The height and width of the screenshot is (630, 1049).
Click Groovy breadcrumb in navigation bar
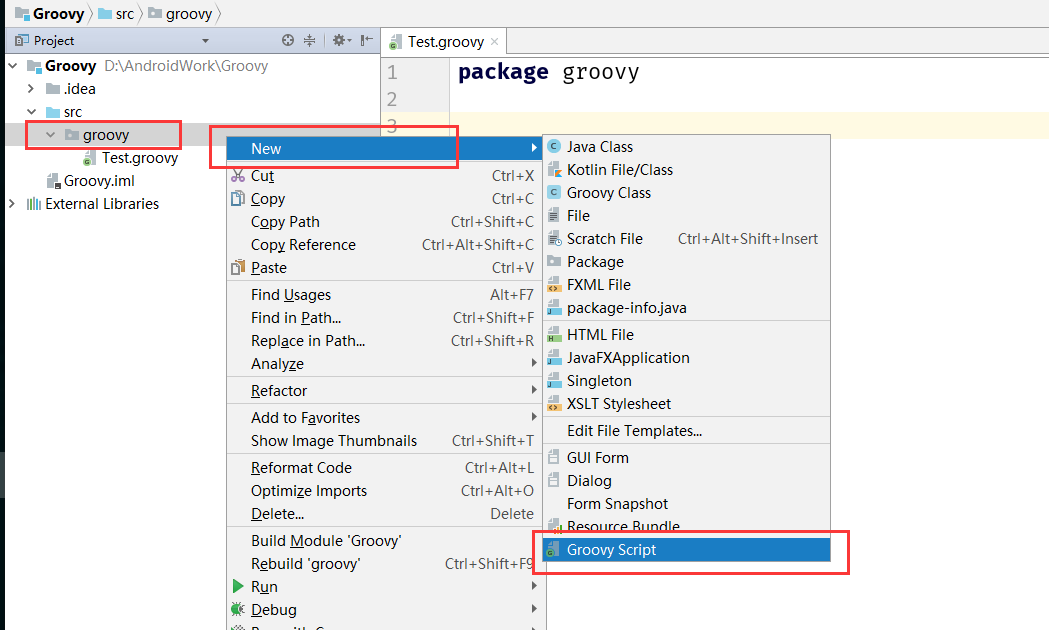tap(50, 13)
